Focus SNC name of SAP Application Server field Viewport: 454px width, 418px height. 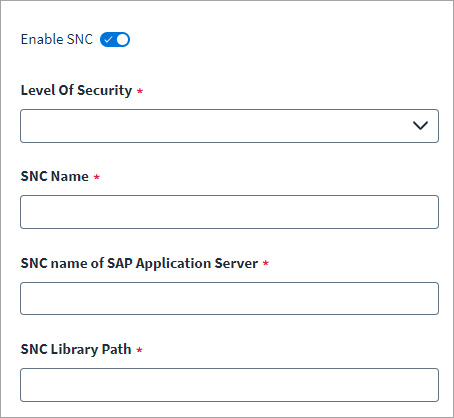tap(229, 298)
